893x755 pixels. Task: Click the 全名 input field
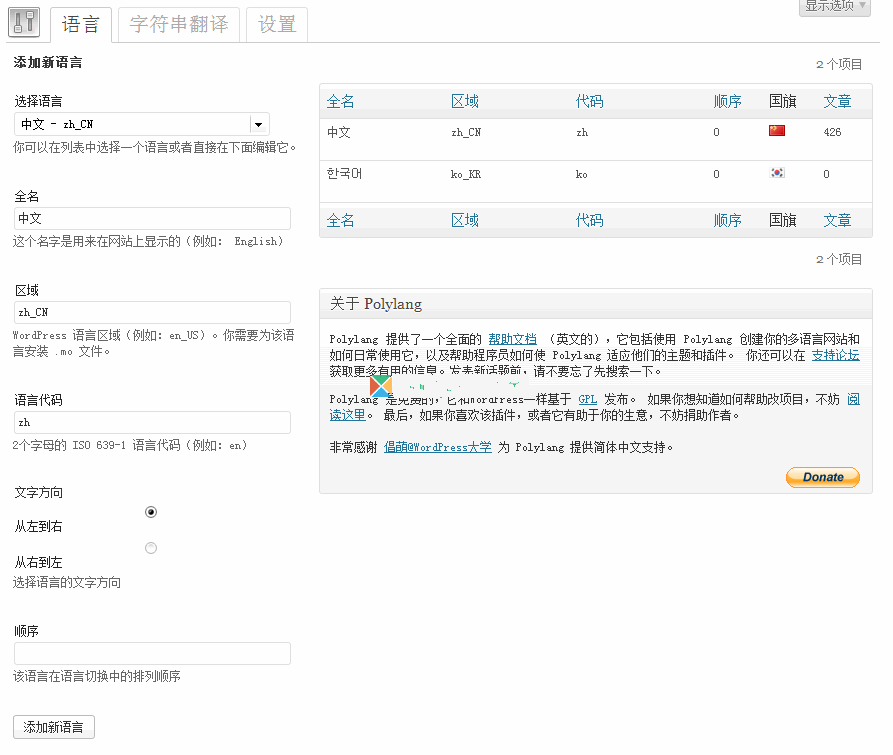152,219
